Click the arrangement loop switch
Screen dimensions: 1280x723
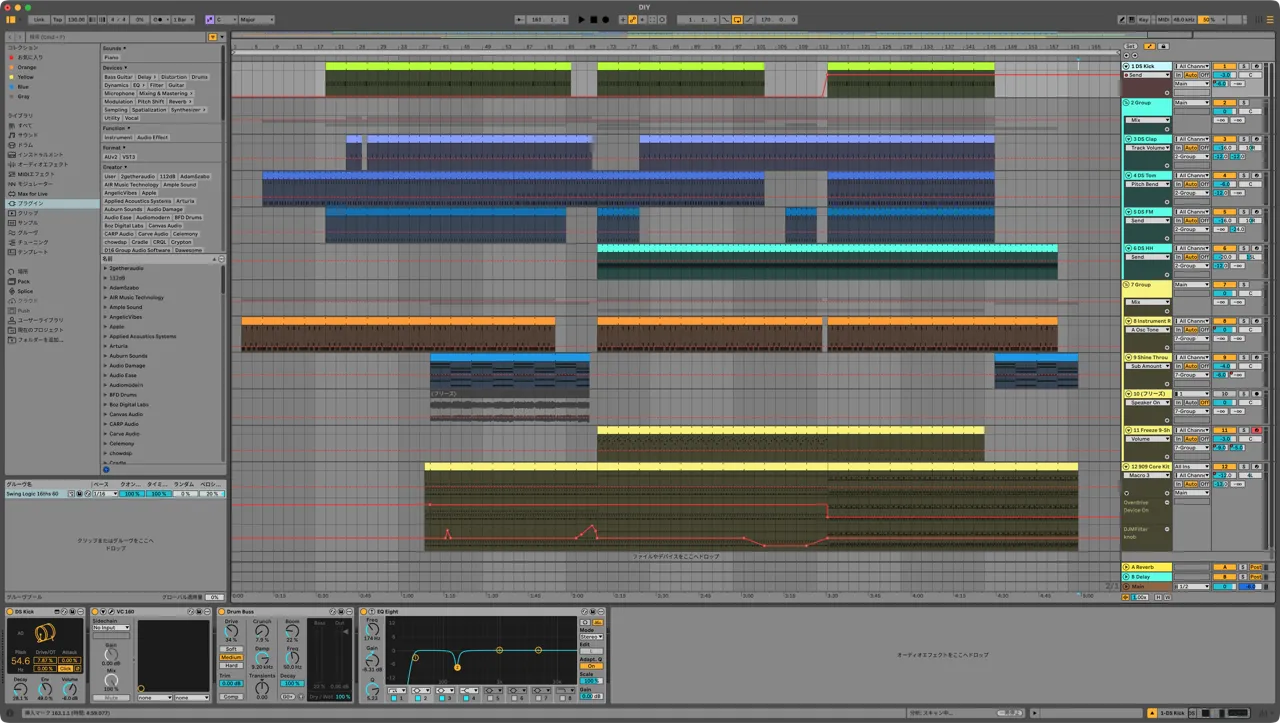tap(737, 19)
